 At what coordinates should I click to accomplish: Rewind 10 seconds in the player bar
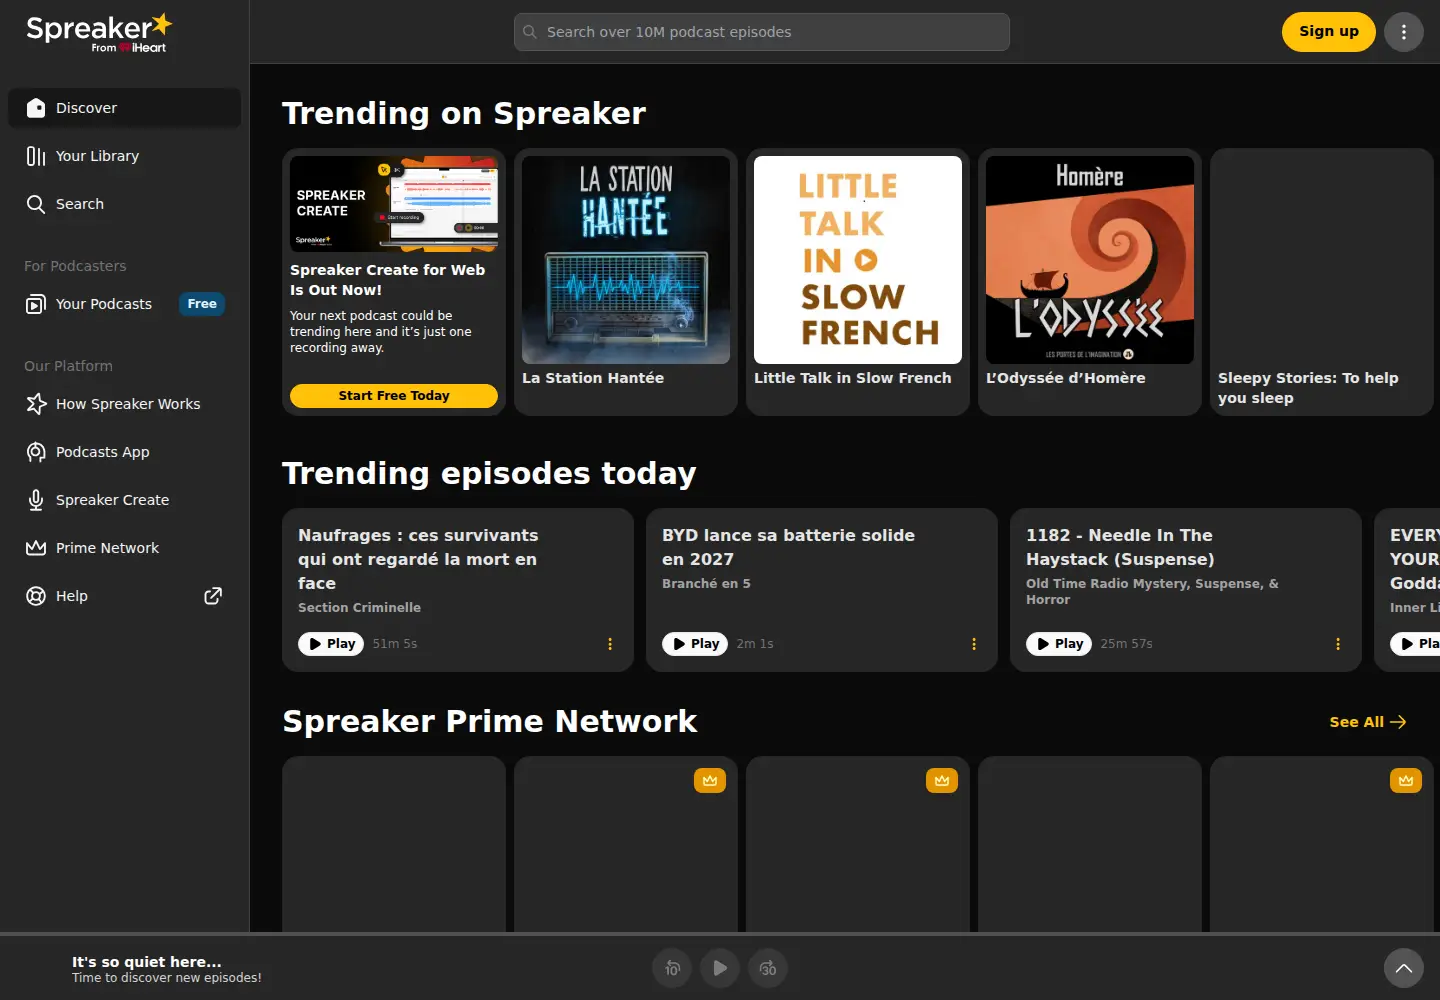[x=672, y=968]
